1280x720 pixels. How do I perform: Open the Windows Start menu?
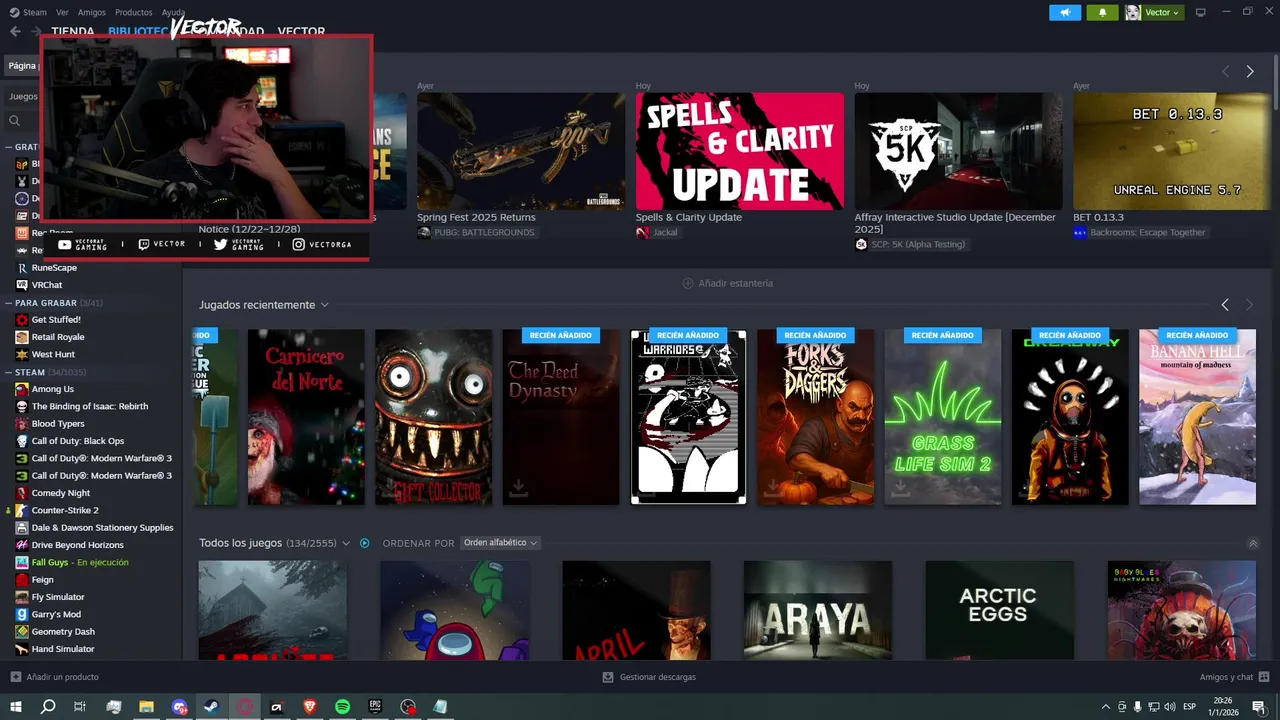tap(15, 706)
